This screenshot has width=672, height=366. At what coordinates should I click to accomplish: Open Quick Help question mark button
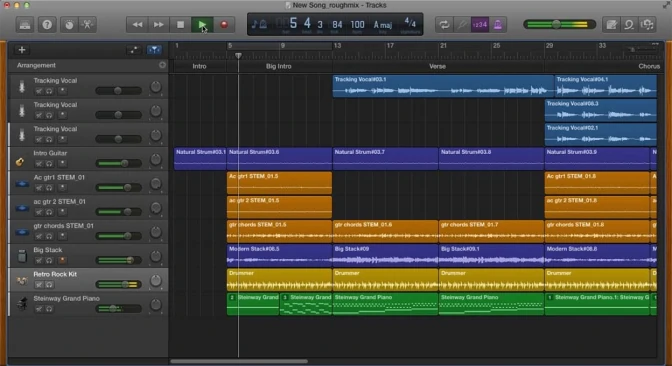[x=47, y=25]
